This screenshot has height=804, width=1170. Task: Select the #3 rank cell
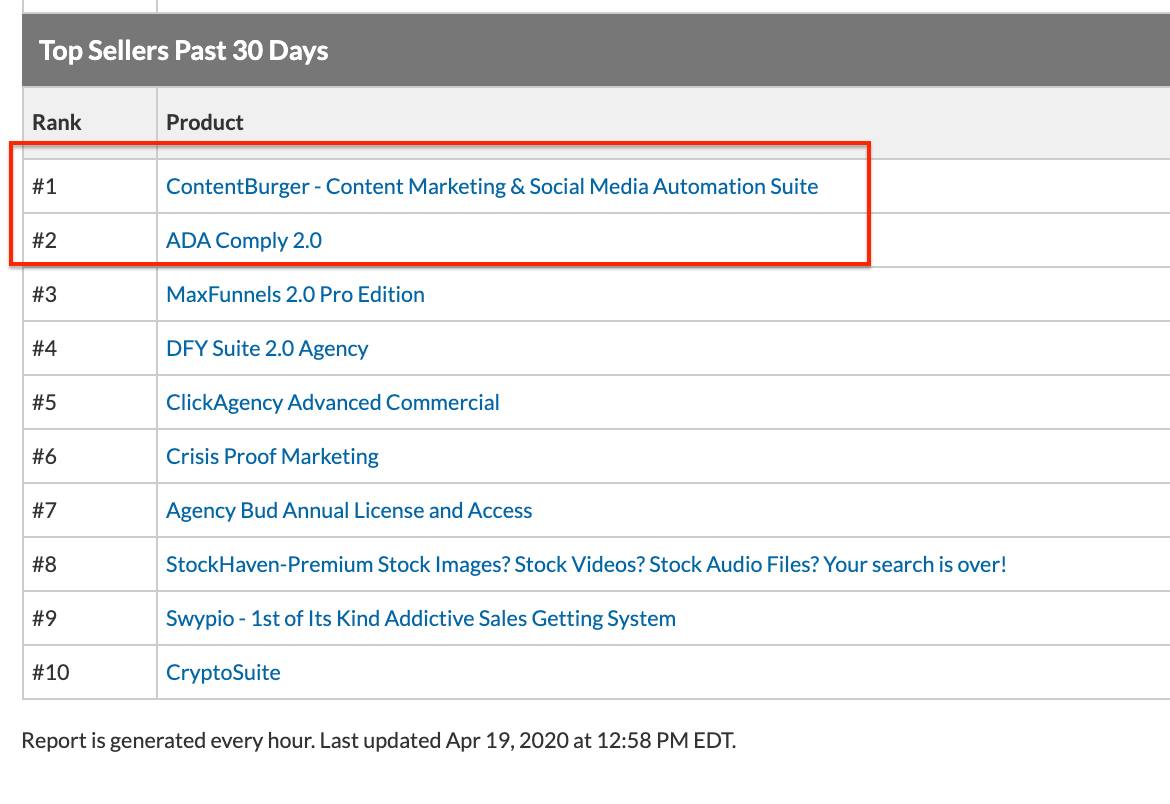click(45, 294)
